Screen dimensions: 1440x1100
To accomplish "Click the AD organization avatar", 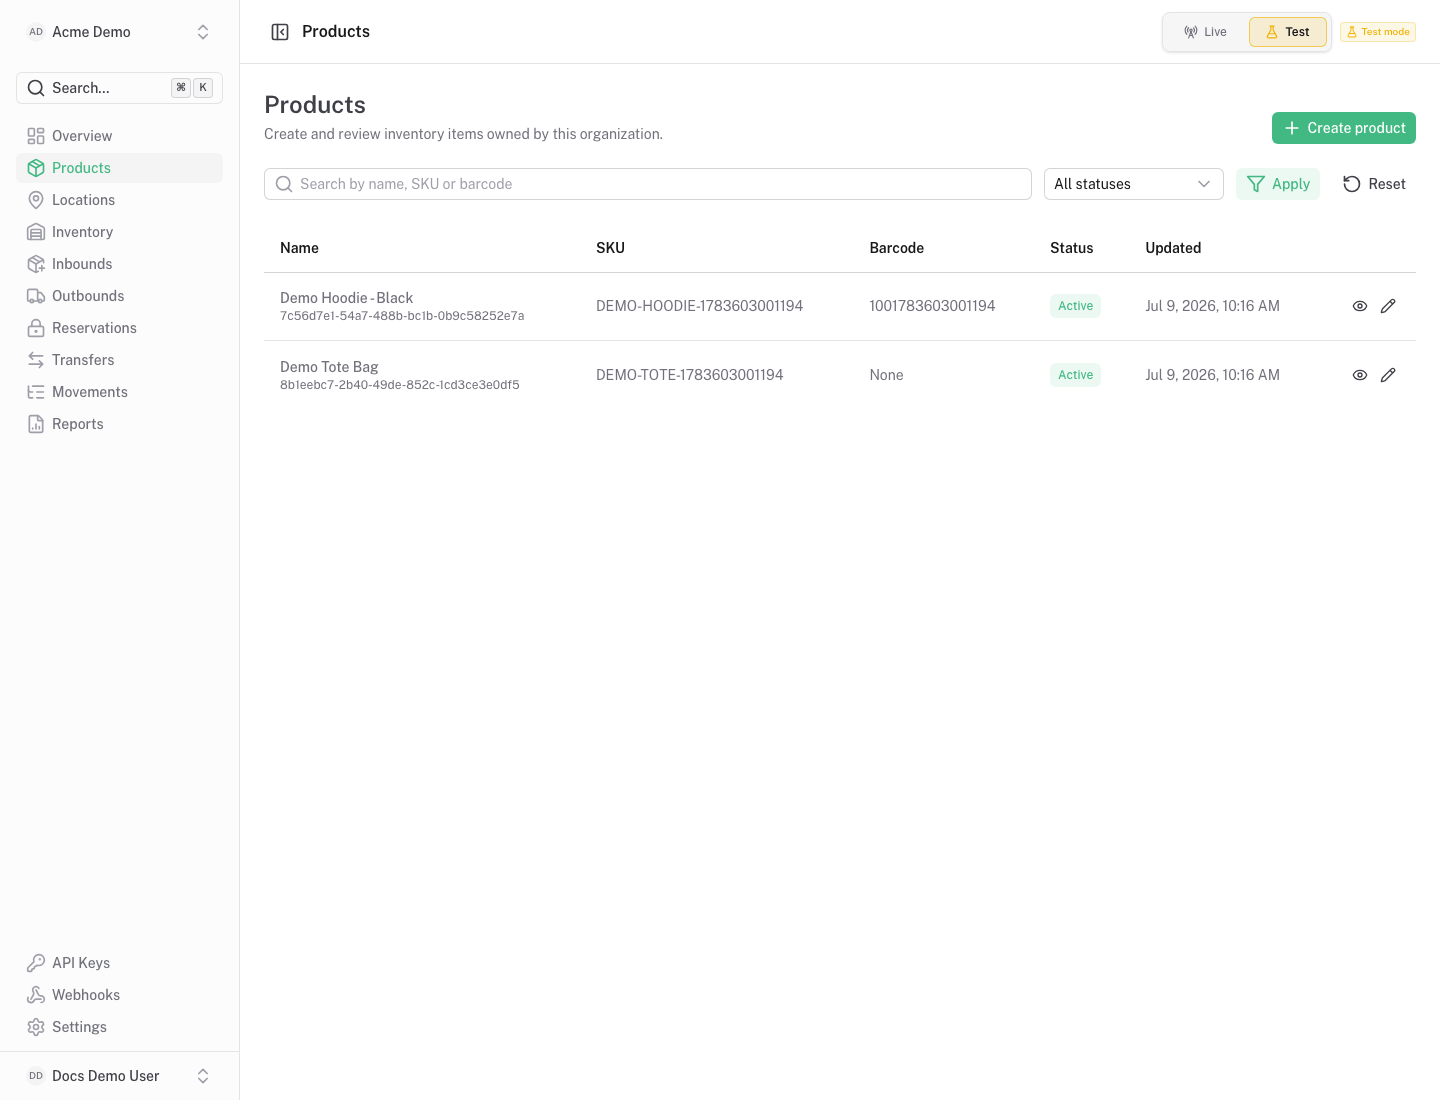I will tap(36, 32).
